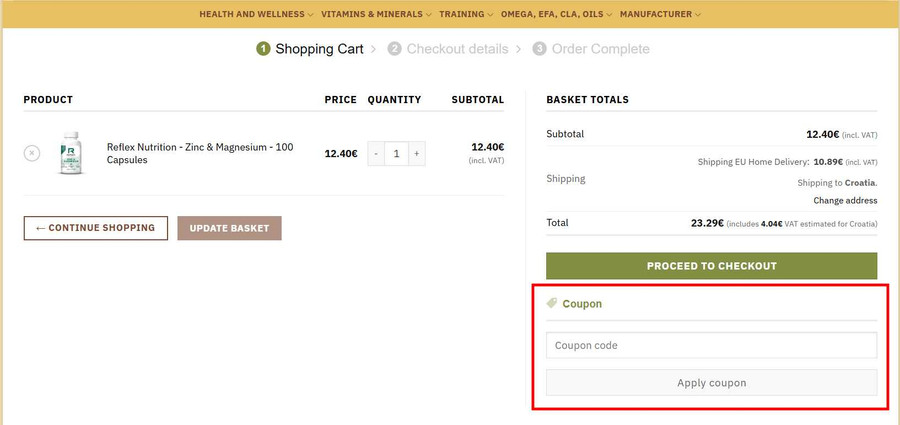The height and width of the screenshot is (425, 900).
Task: Open the Reflex Nutrition product link
Action: pyautogui.click(x=200, y=153)
